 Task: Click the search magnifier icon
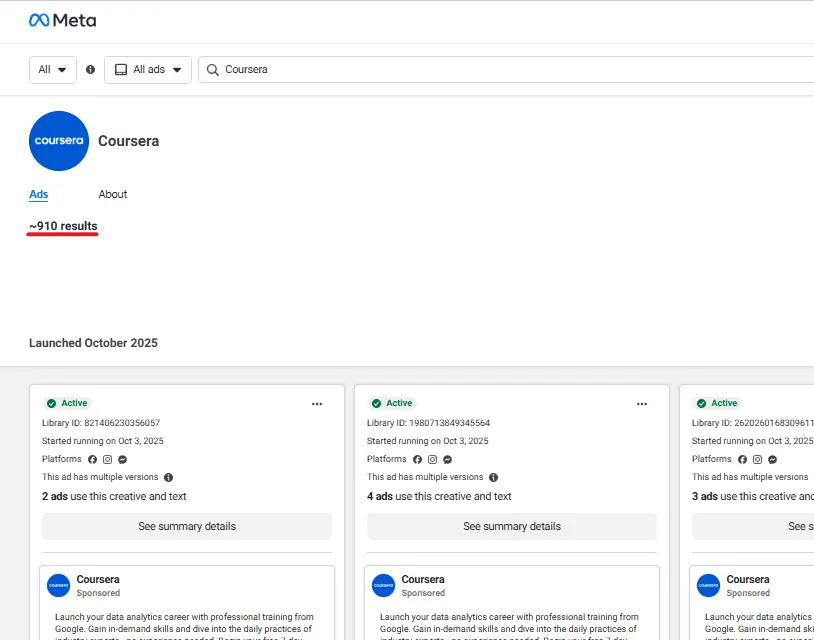coord(212,70)
